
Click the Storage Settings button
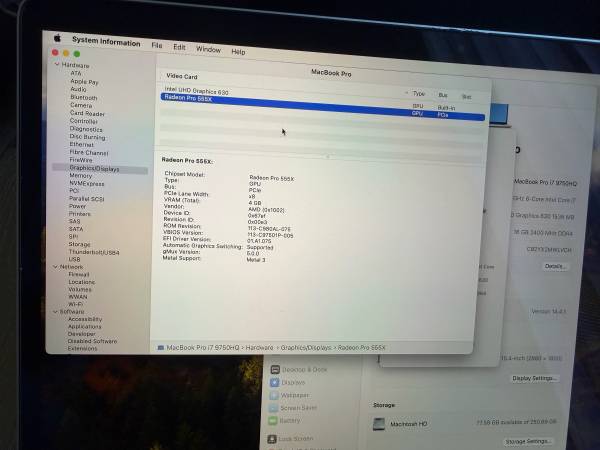(528, 441)
